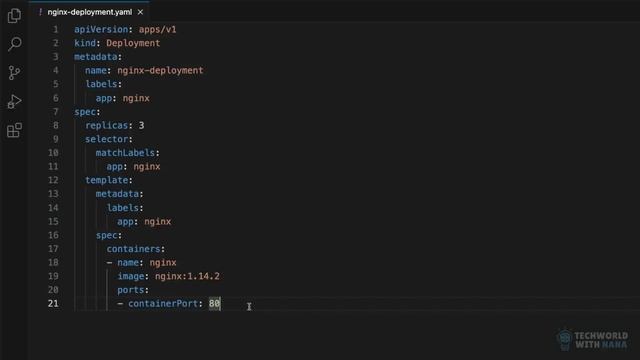
Task: Click the 'apps/v1' value
Action: coord(158,29)
